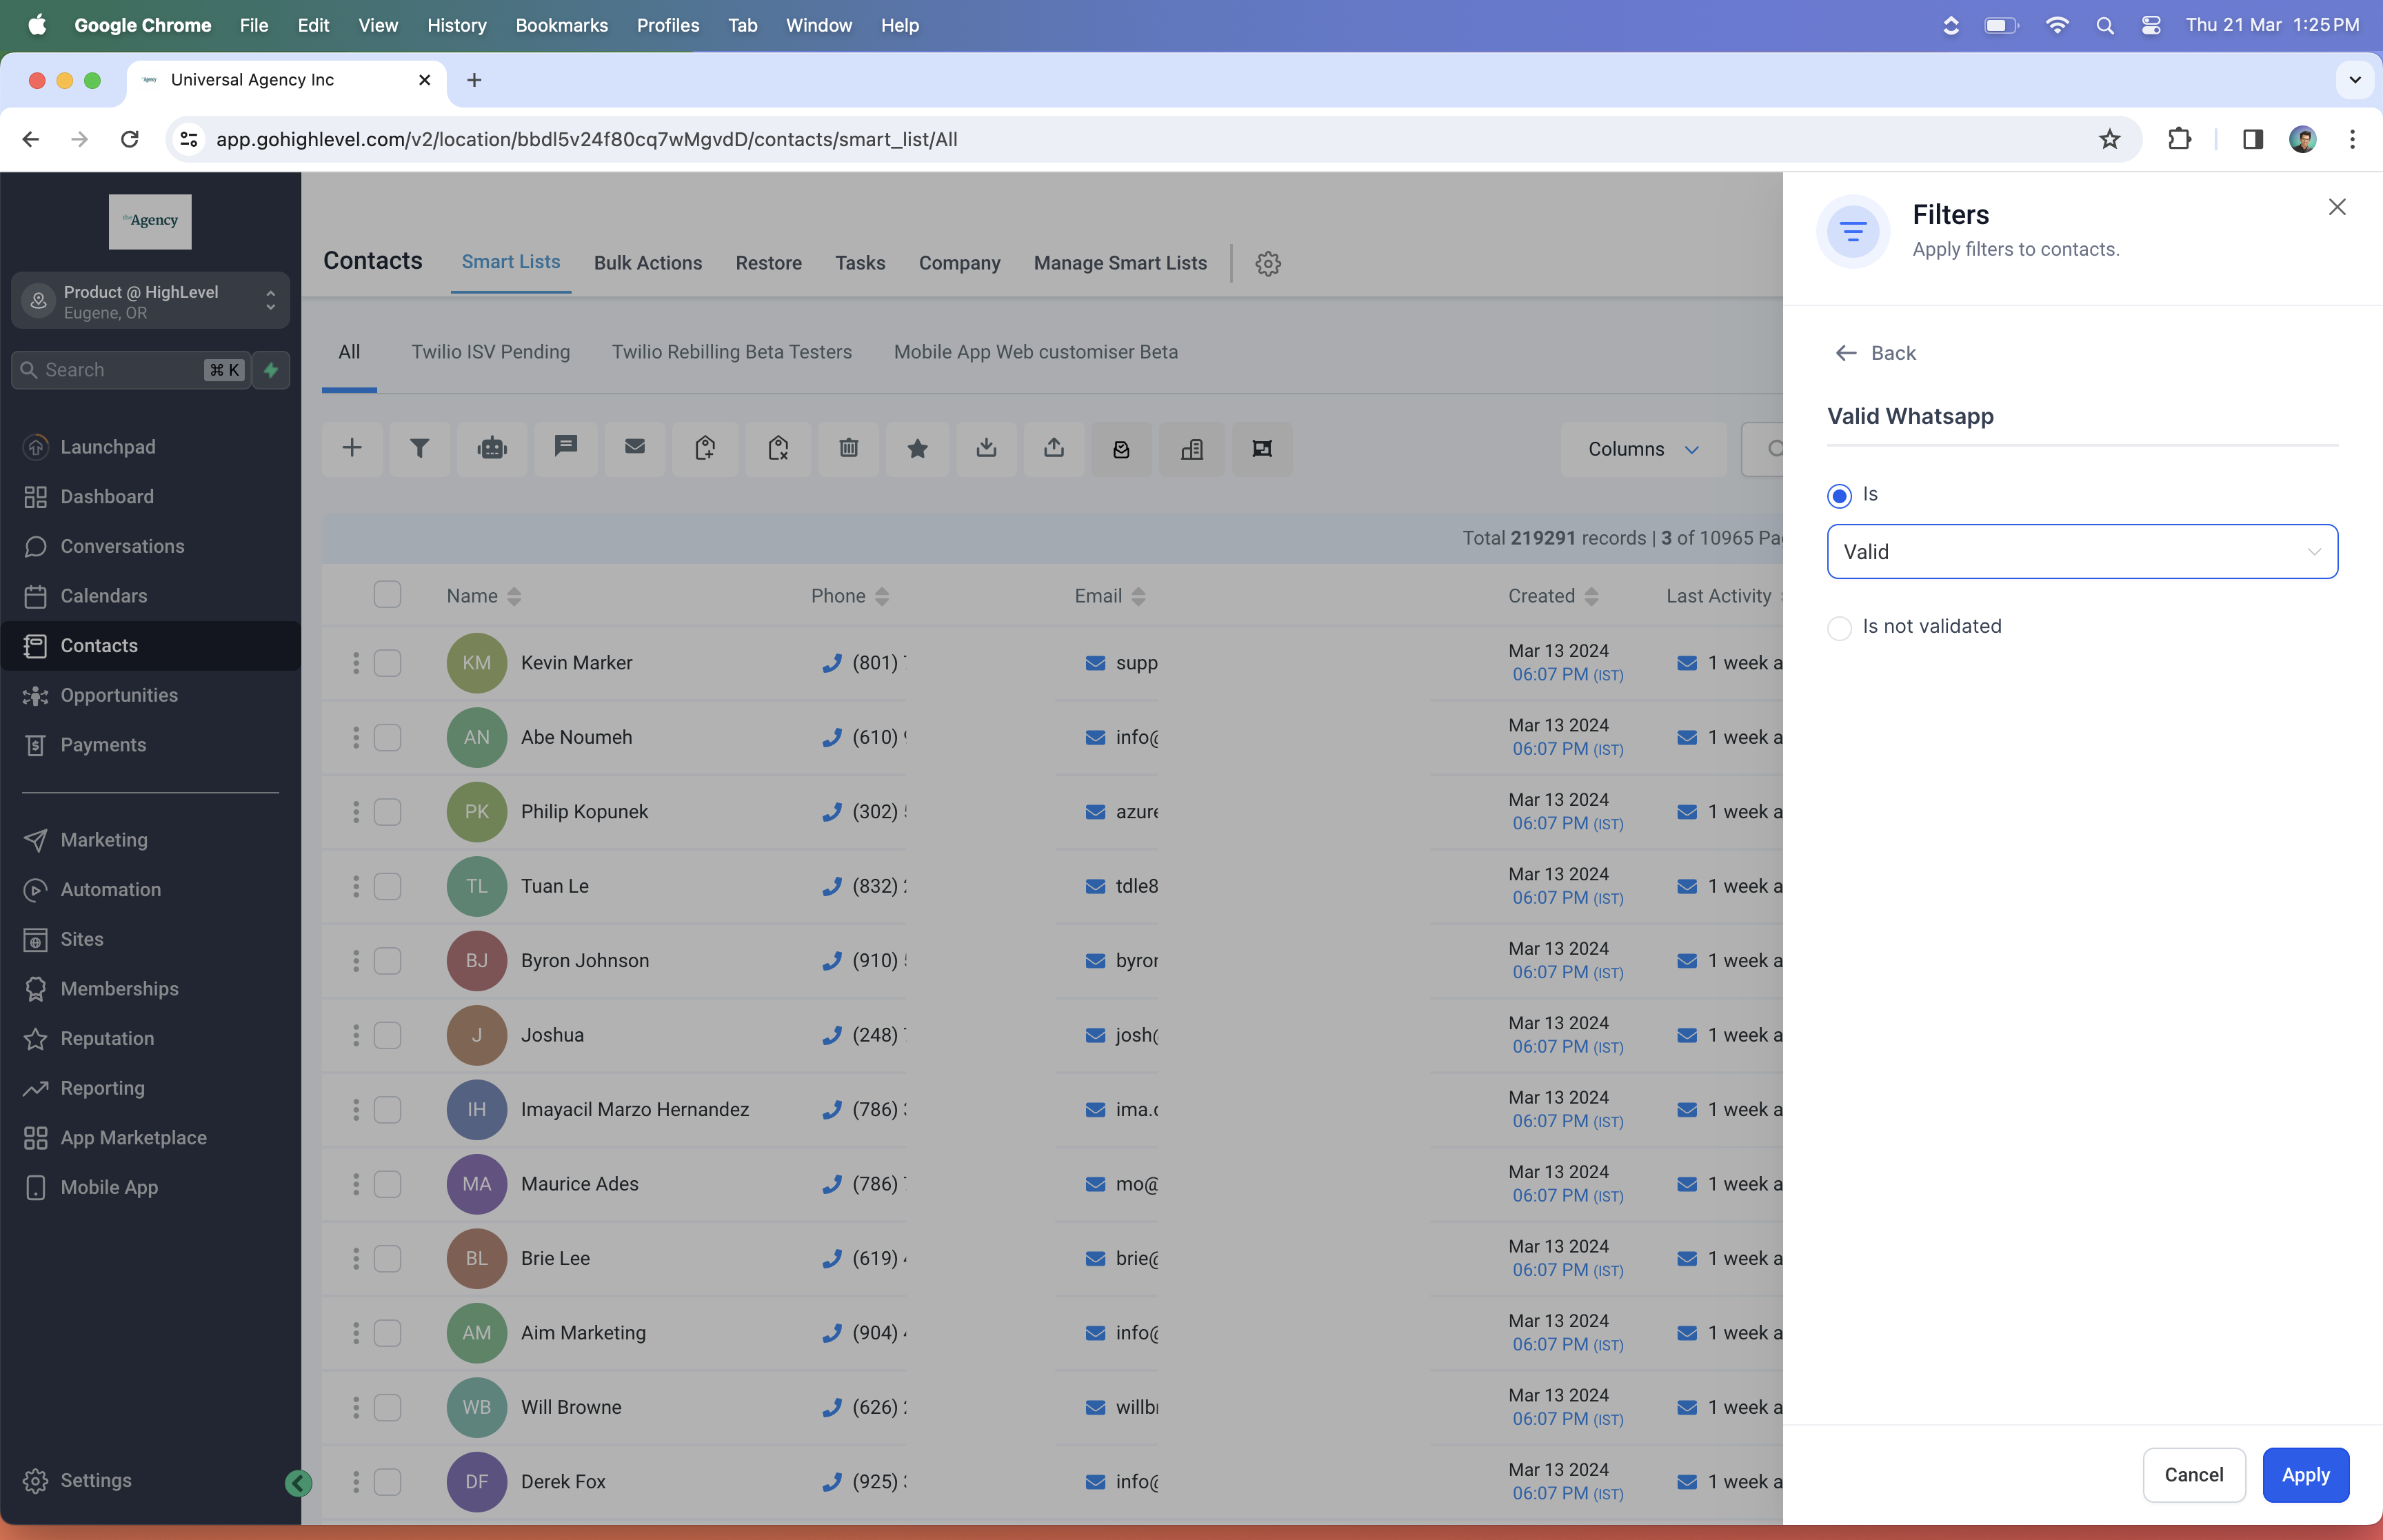Open the Contacts settings gear icon

coord(1268,263)
